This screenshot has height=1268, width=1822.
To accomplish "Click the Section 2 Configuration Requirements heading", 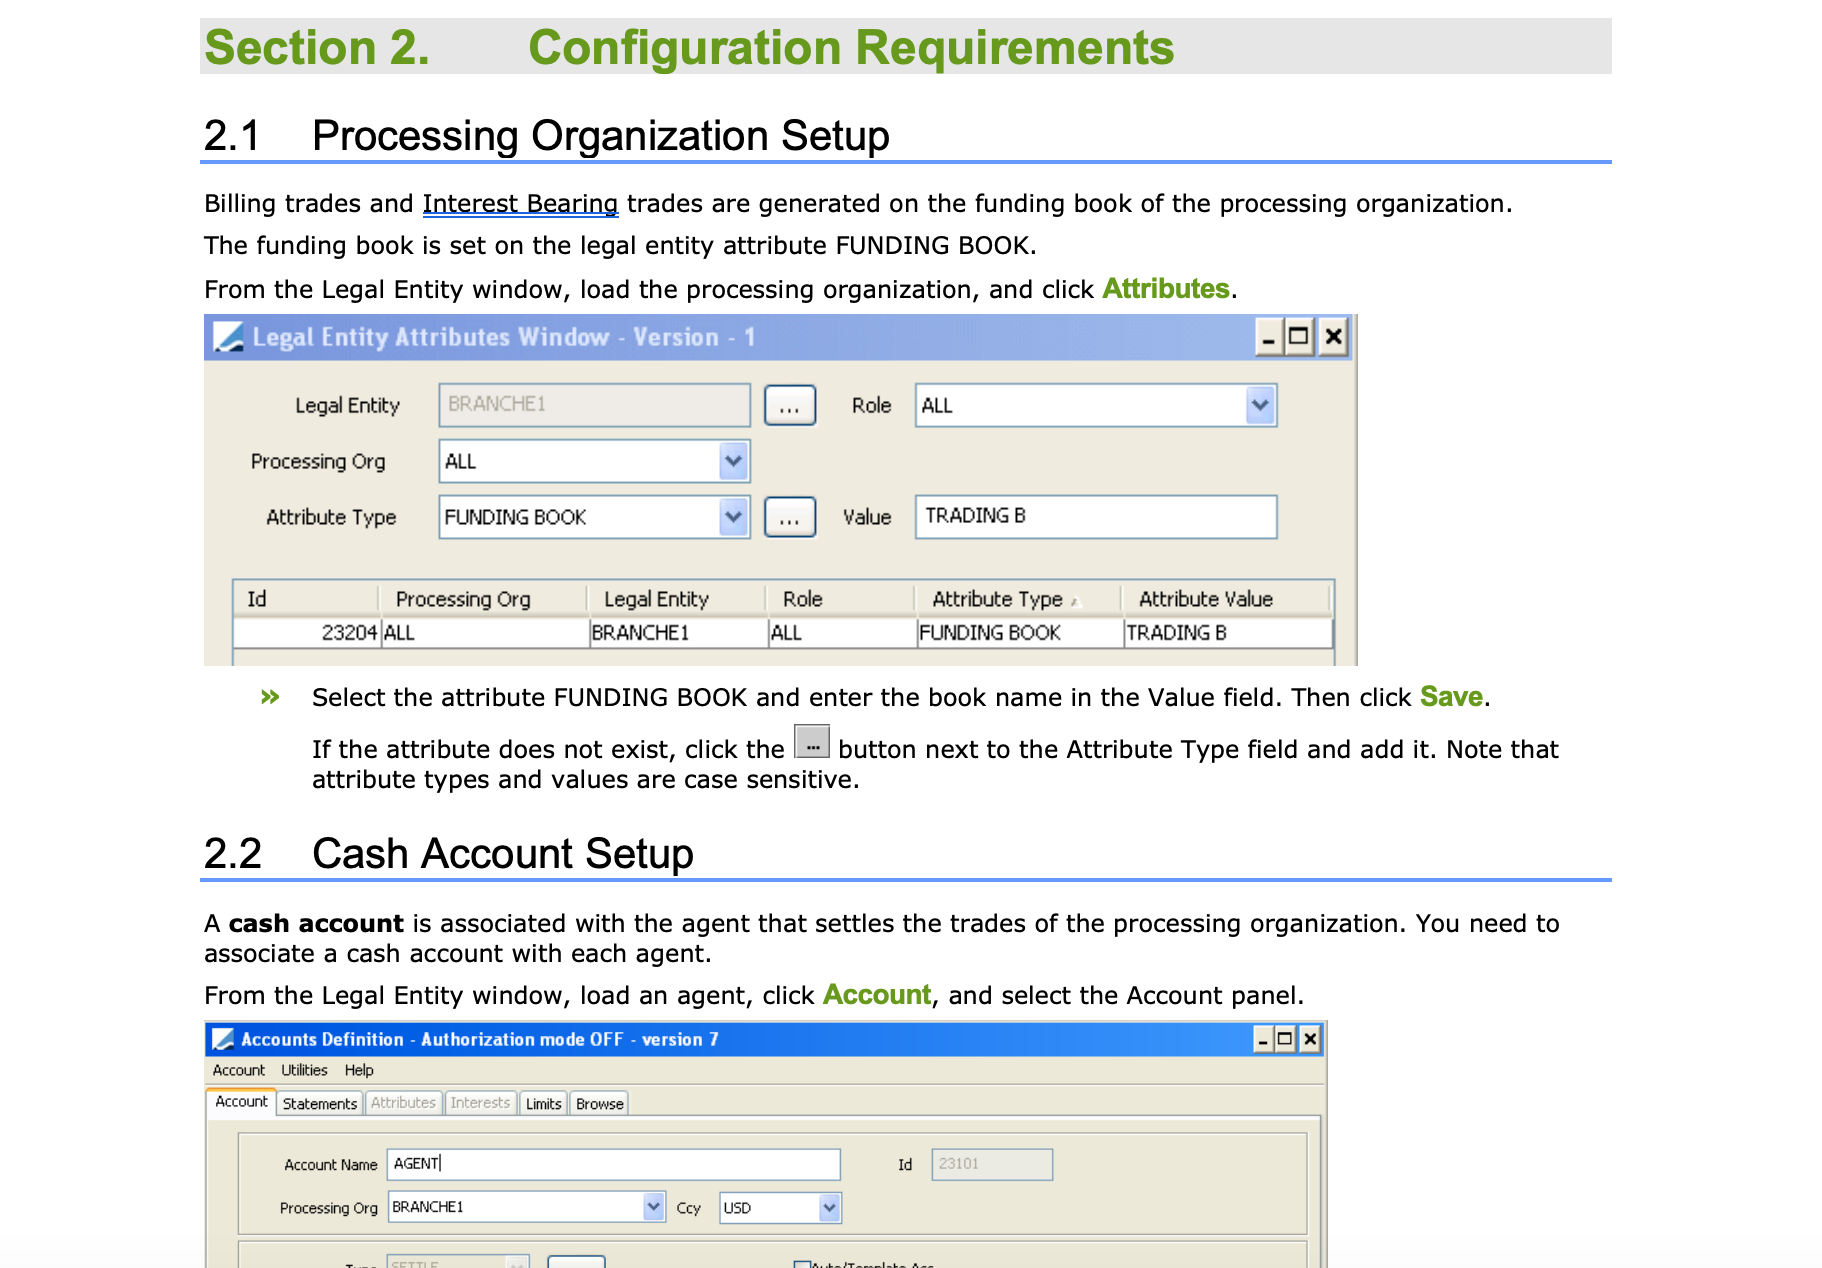I will pyautogui.click(x=689, y=47).
